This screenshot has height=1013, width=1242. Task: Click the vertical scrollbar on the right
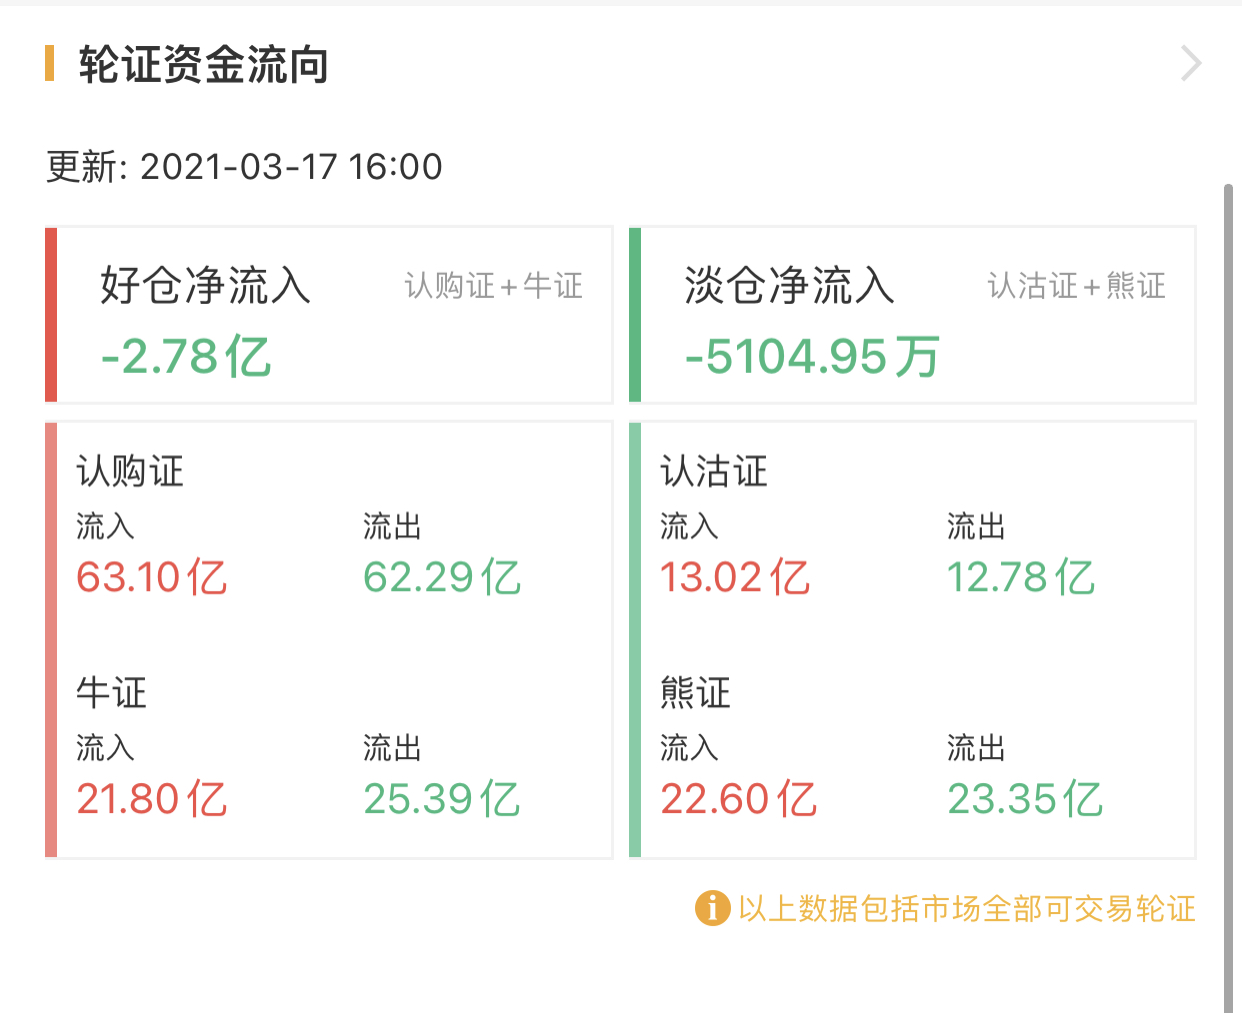[1228, 598]
